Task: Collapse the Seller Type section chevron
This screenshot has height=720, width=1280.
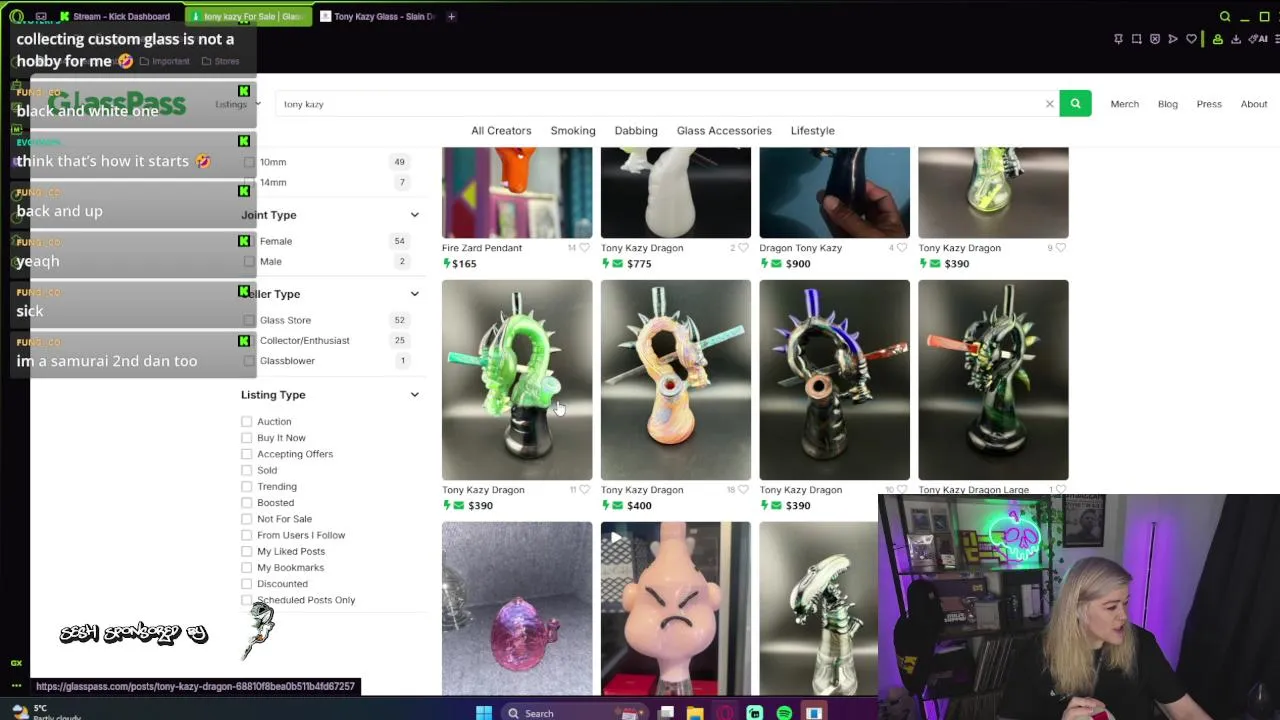Action: coord(414,294)
